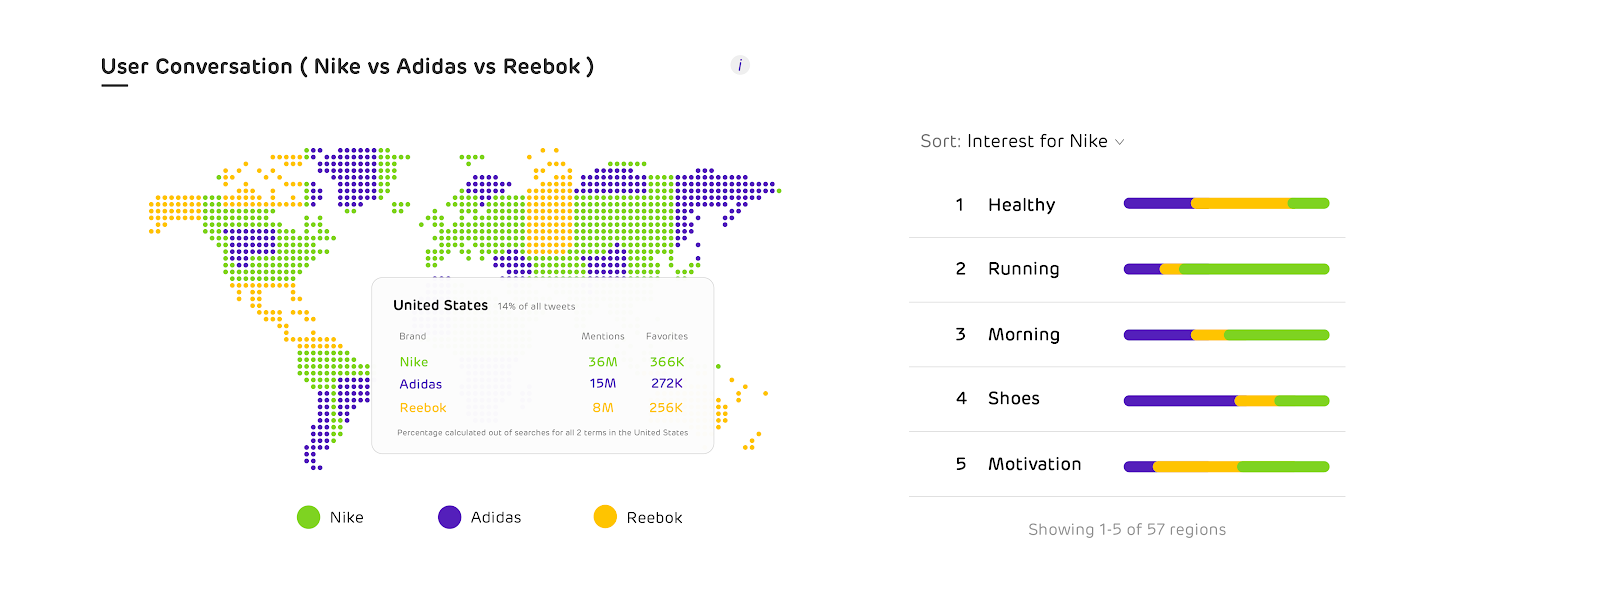Click the Morning topic label
Viewport: 1600px width, 606px height.
coord(1023,335)
